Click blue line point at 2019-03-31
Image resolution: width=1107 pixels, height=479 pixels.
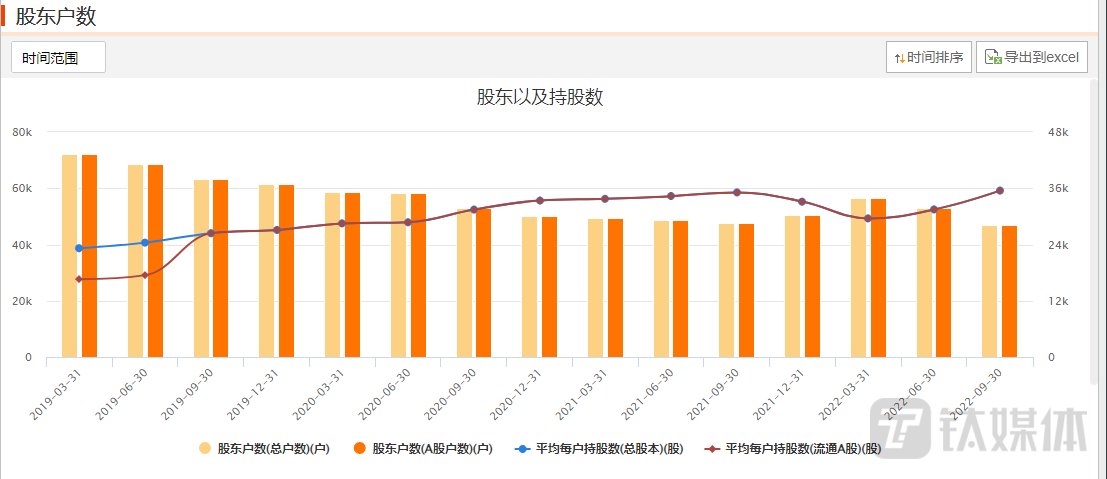click(x=79, y=248)
